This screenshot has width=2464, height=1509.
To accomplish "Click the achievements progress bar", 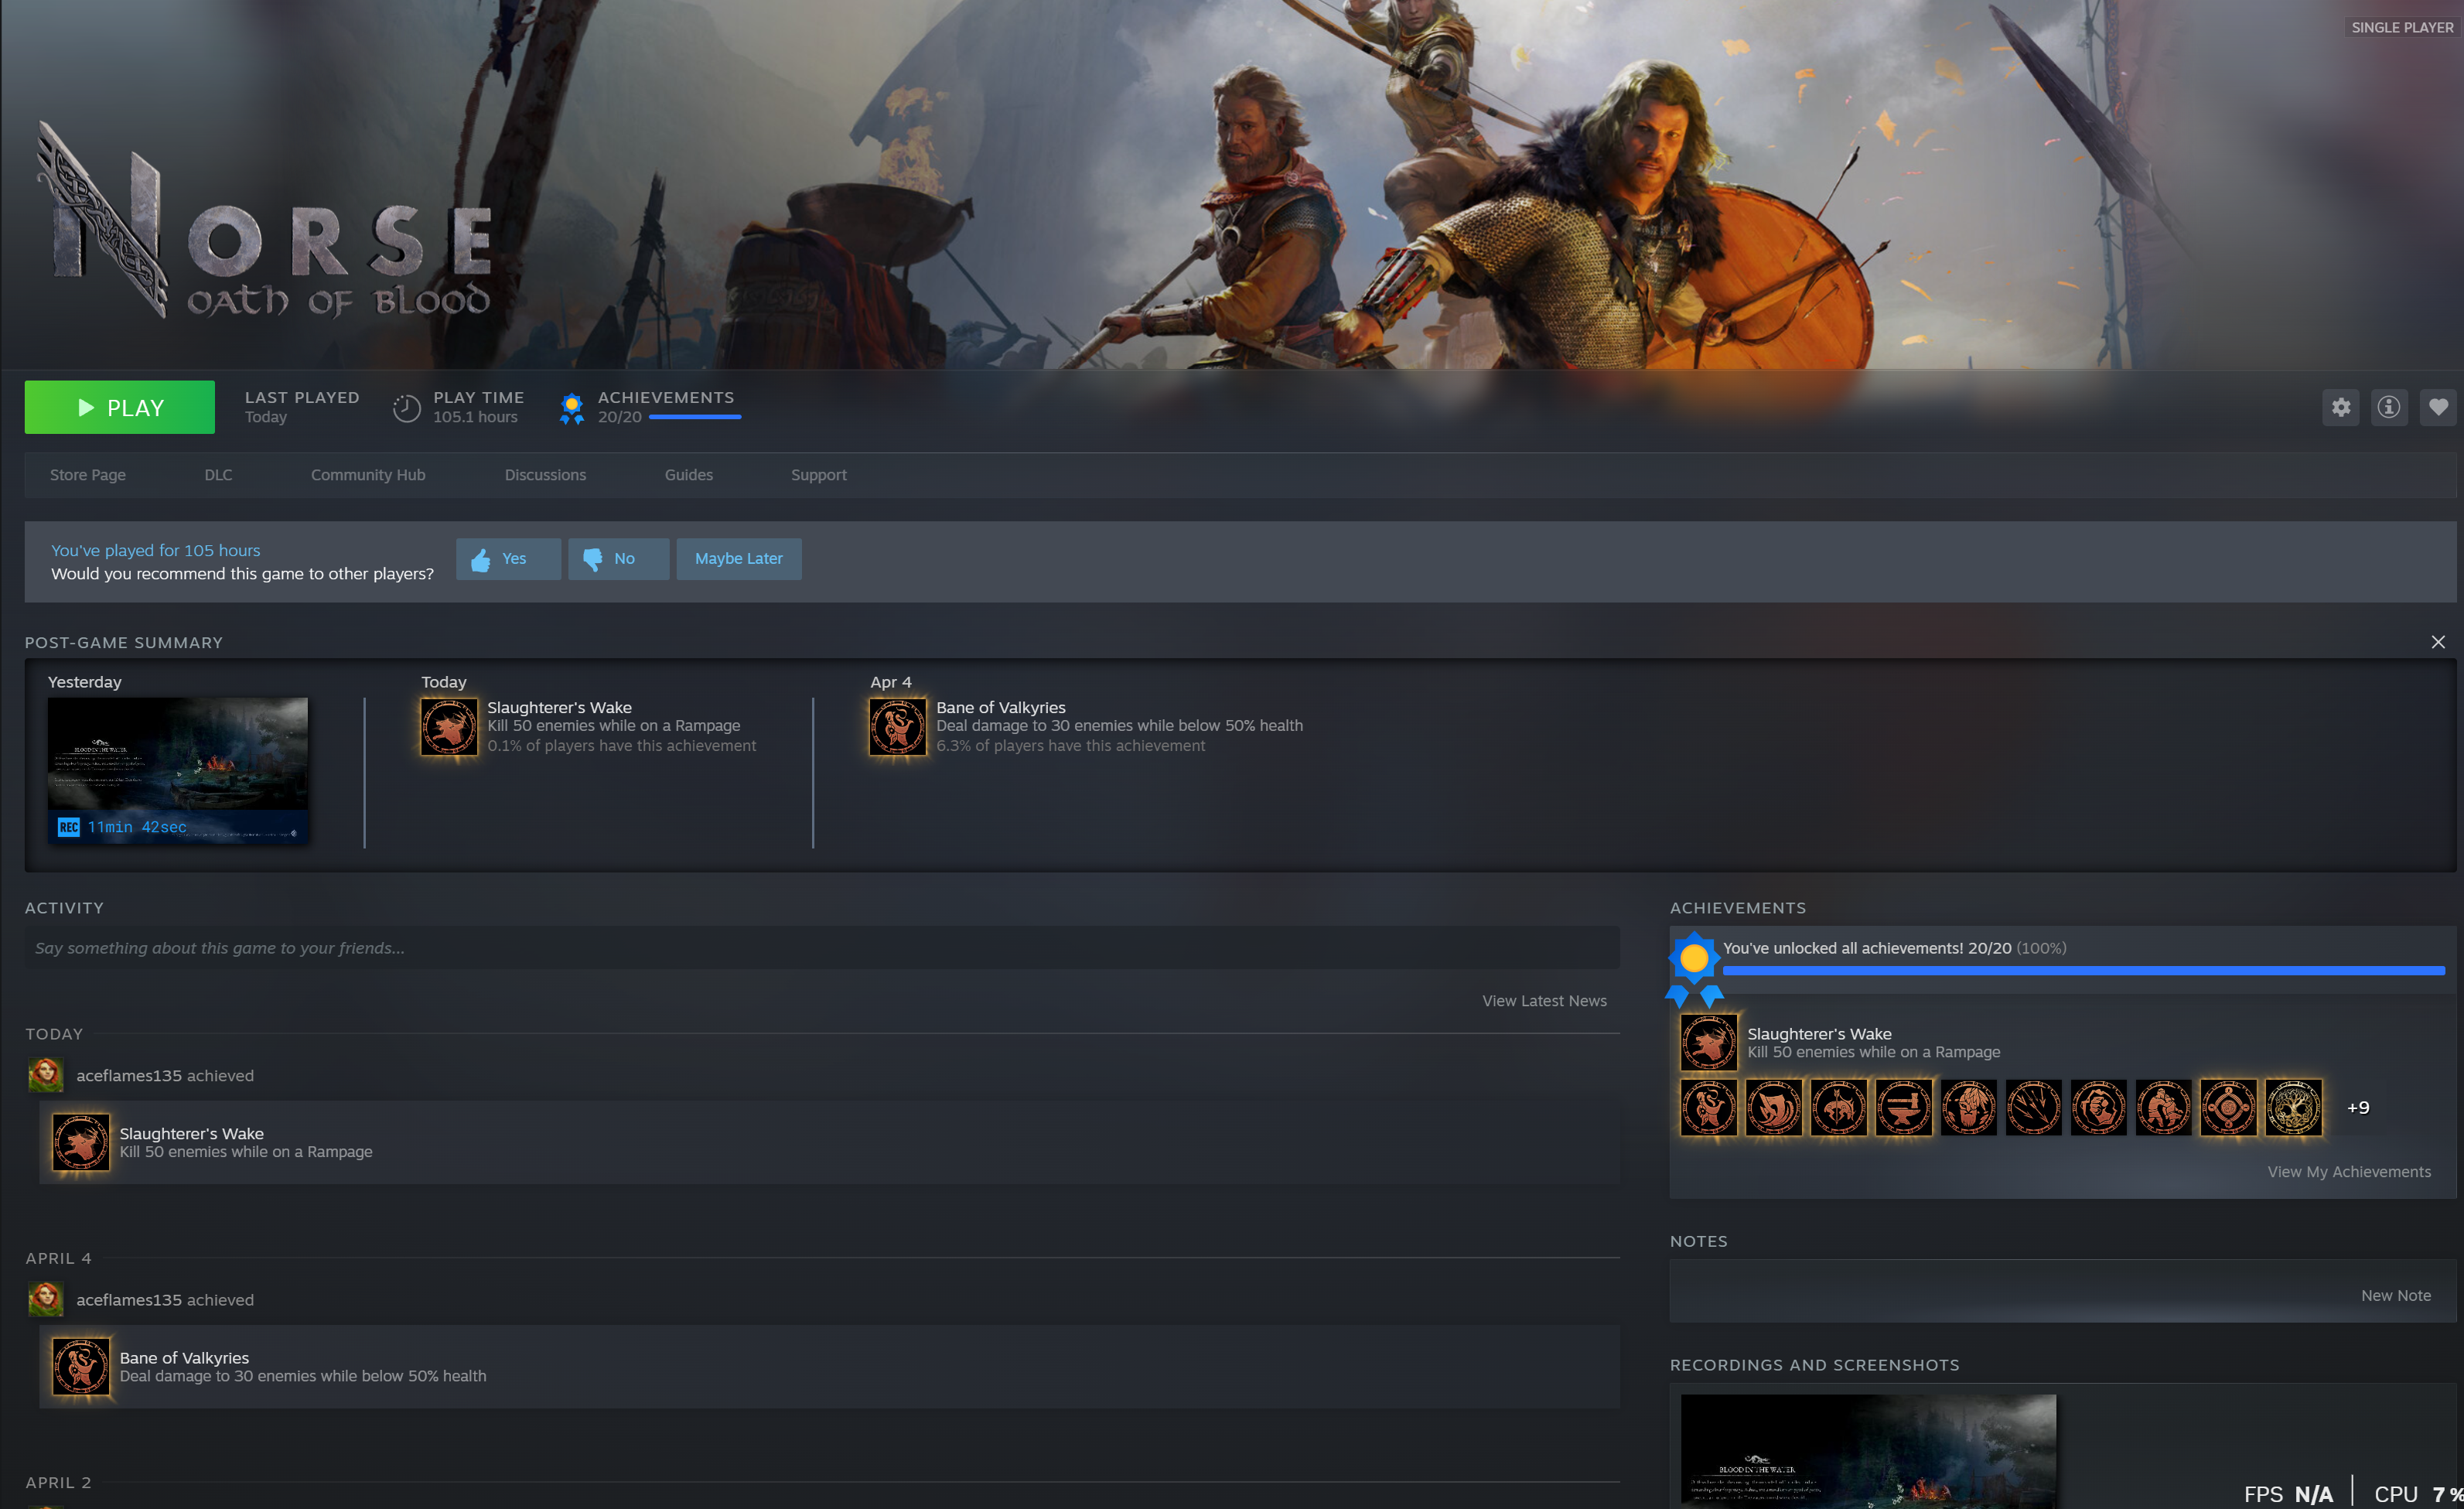I will (x=2083, y=971).
